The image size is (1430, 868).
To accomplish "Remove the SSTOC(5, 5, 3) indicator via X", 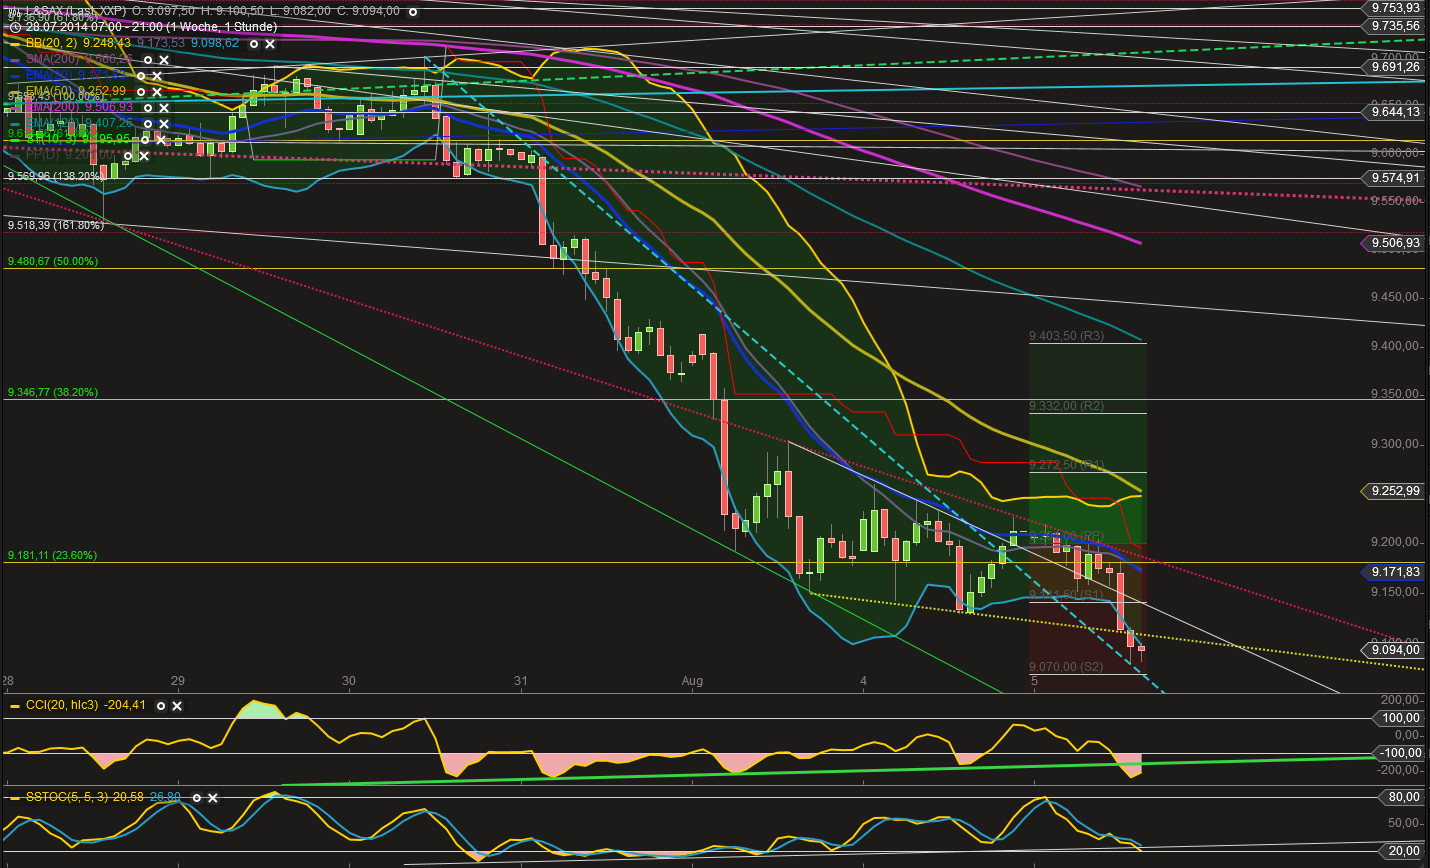I will point(213,798).
